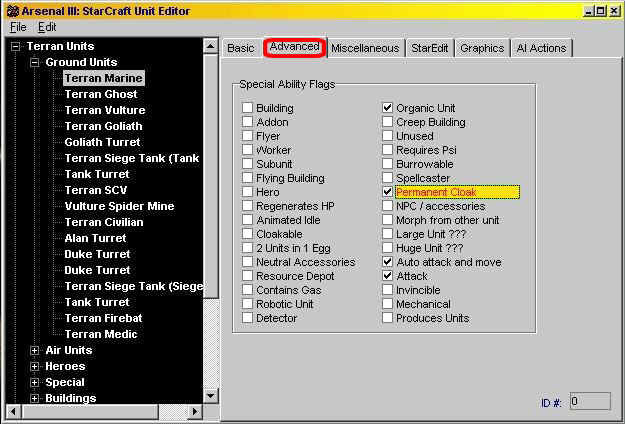
Task: Select Terran Marine in the unit tree
Action: pos(104,78)
